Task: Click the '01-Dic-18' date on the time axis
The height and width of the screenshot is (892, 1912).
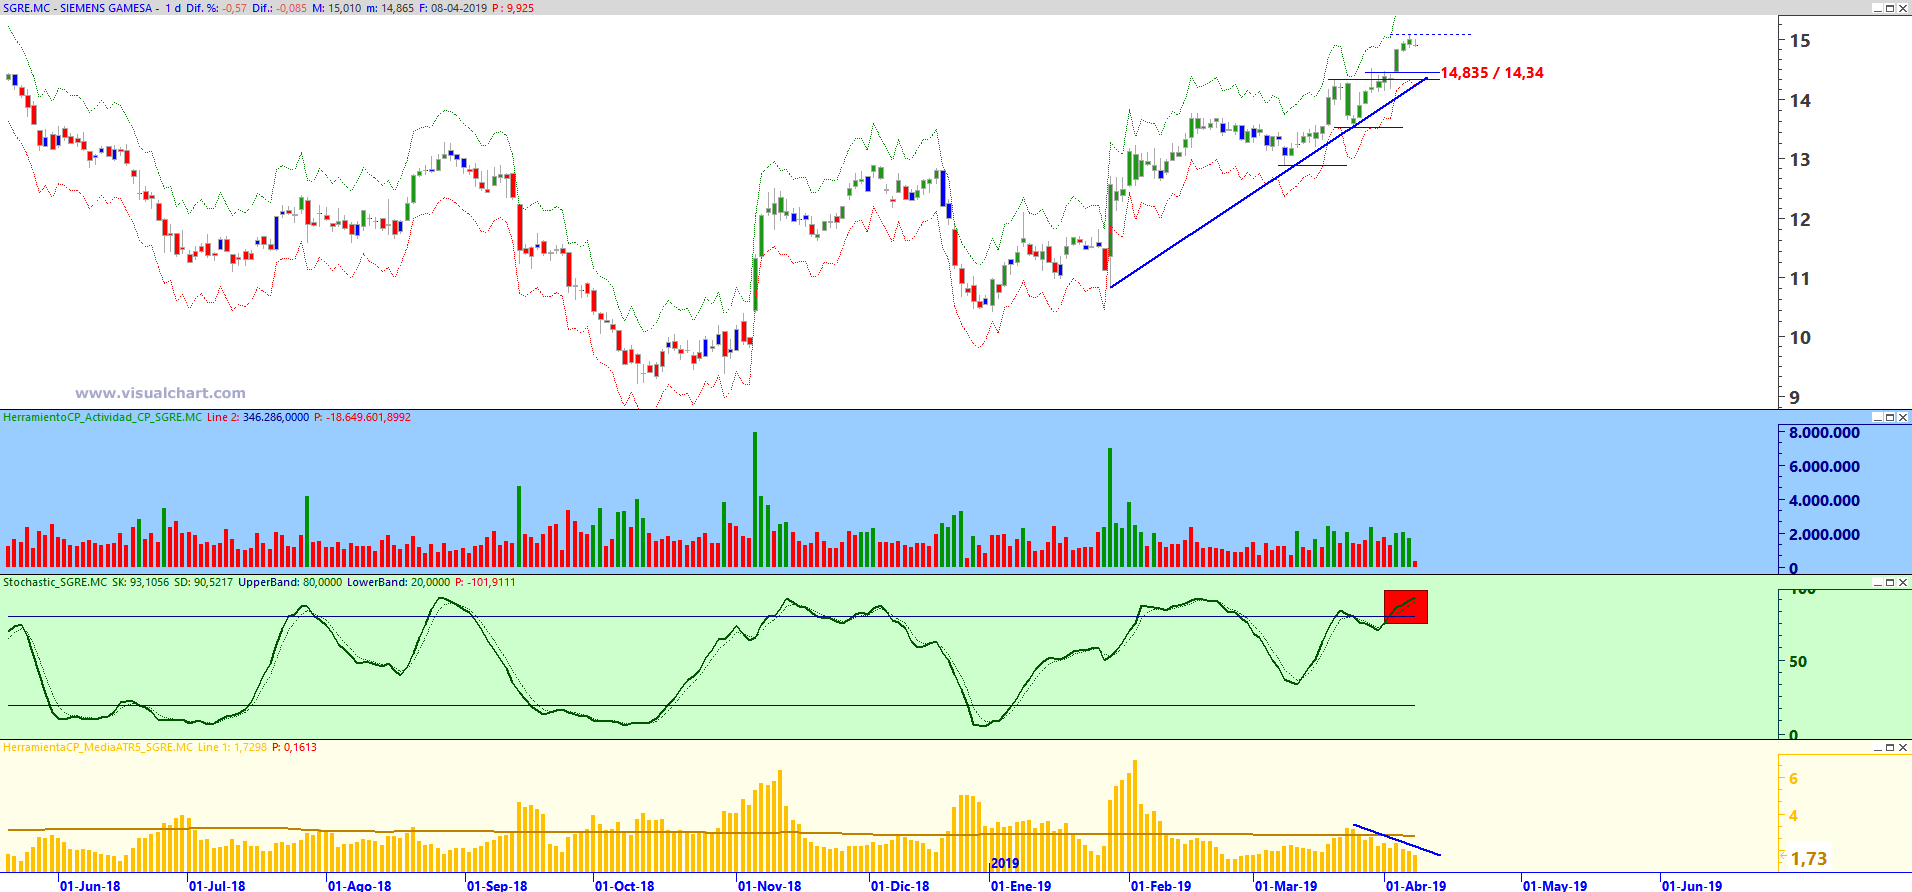Action: (x=900, y=885)
